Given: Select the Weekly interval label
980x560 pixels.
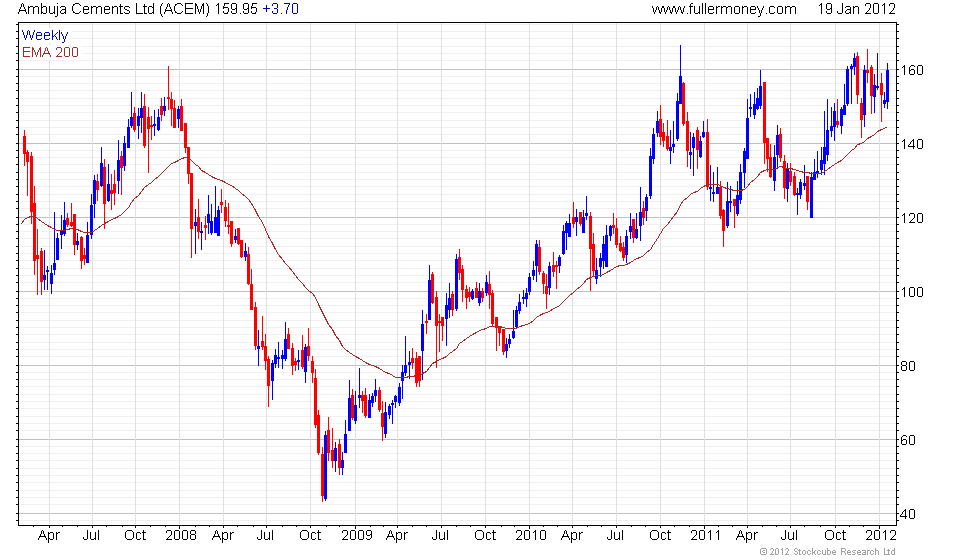Looking at the screenshot, I should tap(44, 36).
